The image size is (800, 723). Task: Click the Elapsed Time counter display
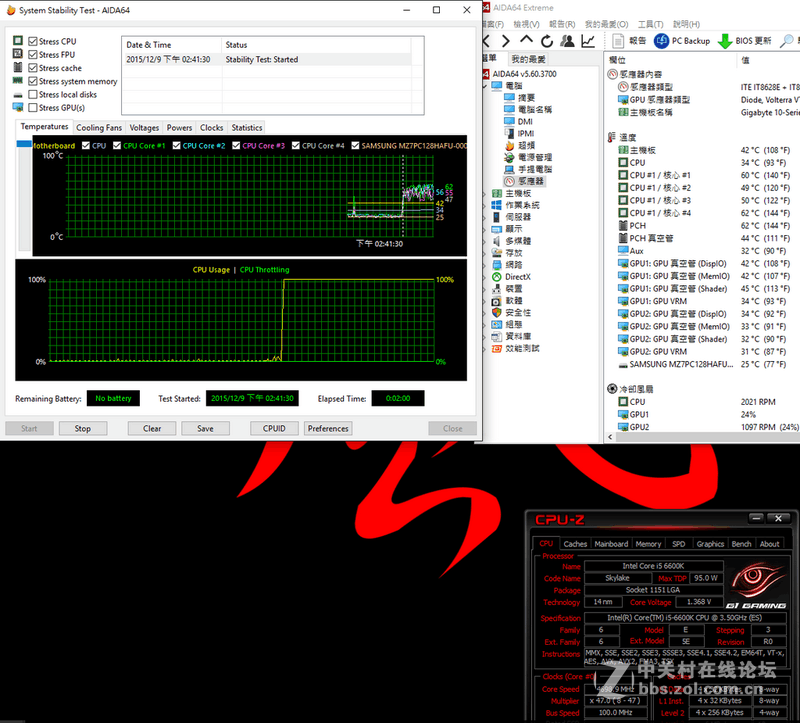[x=397, y=398]
